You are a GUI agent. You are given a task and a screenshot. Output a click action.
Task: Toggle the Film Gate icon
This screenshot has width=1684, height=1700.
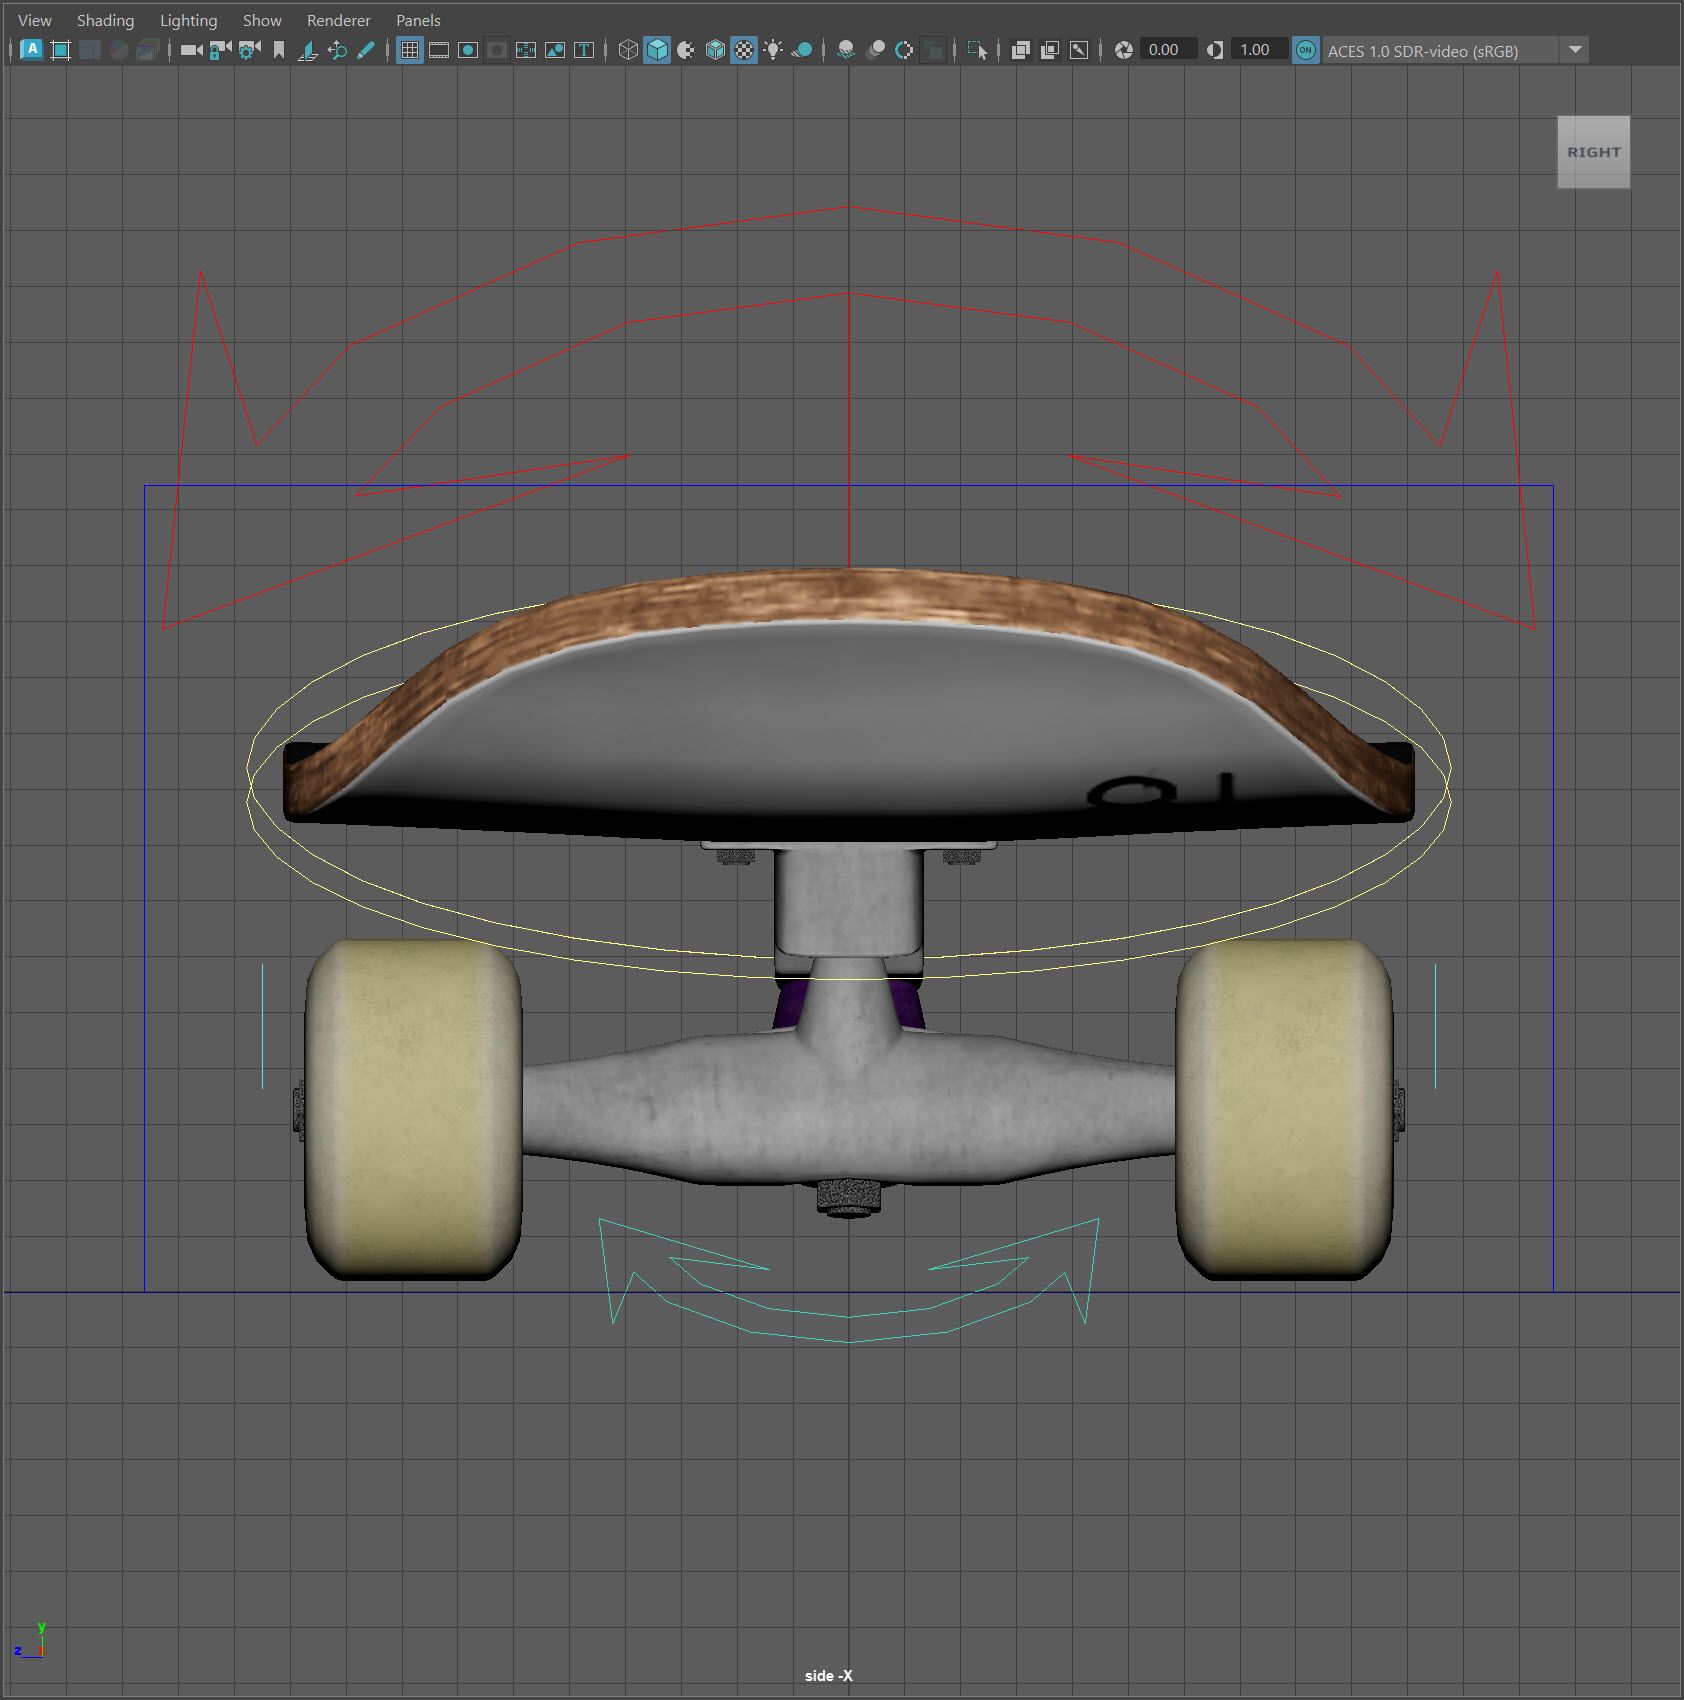[439, 50]
